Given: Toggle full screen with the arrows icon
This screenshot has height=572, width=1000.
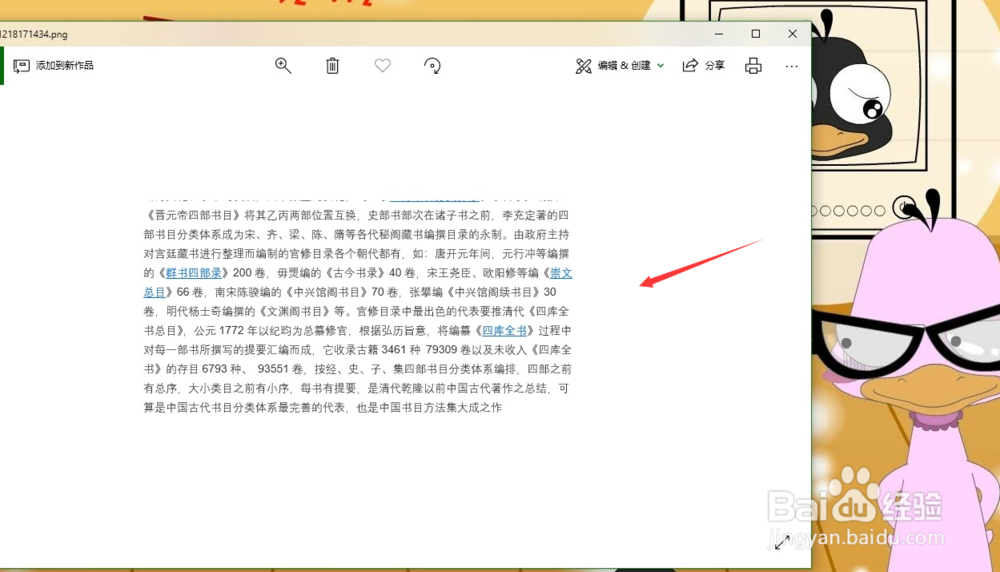Looking at the screenshot, I should tap(783, 543).
